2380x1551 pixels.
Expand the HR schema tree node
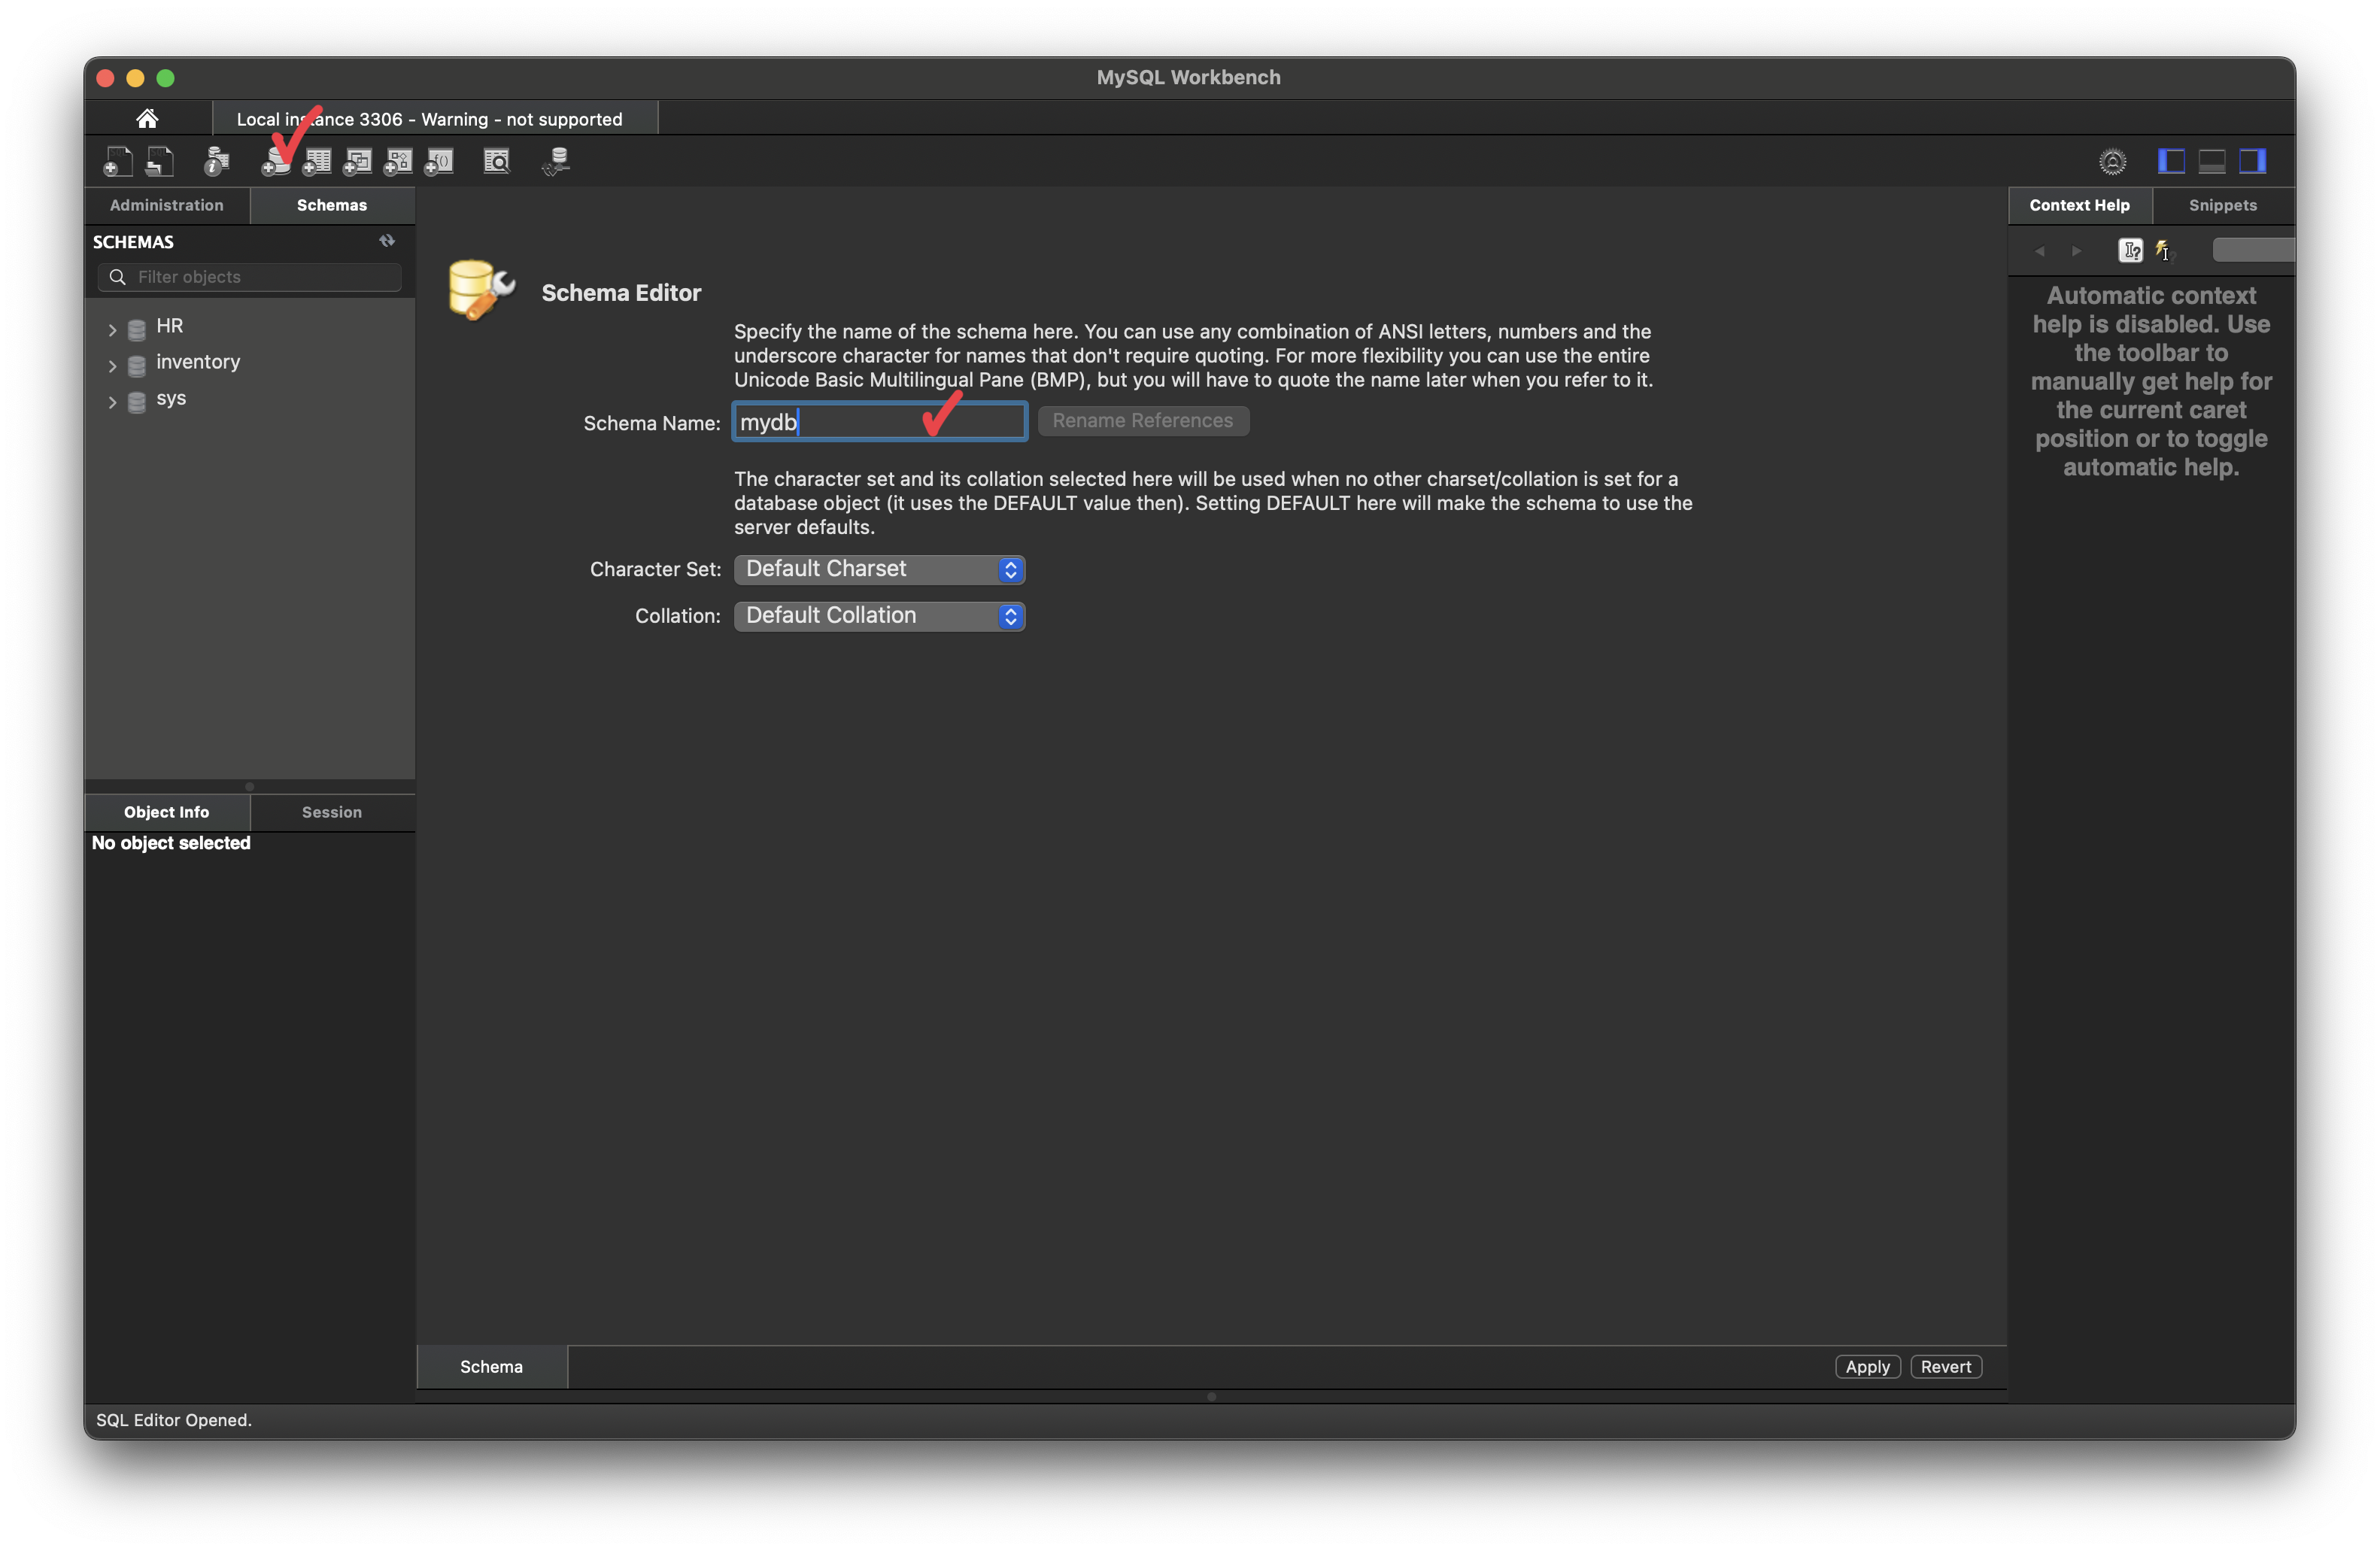click(112, 328)
